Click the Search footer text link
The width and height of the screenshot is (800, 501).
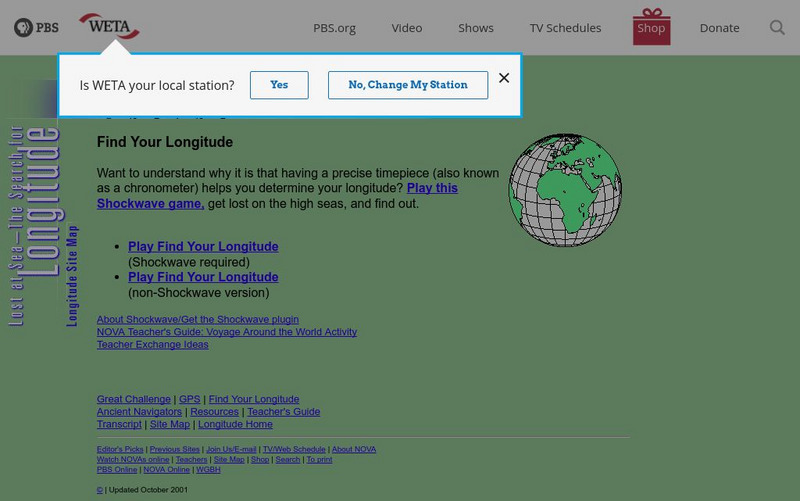click(288, 460)
